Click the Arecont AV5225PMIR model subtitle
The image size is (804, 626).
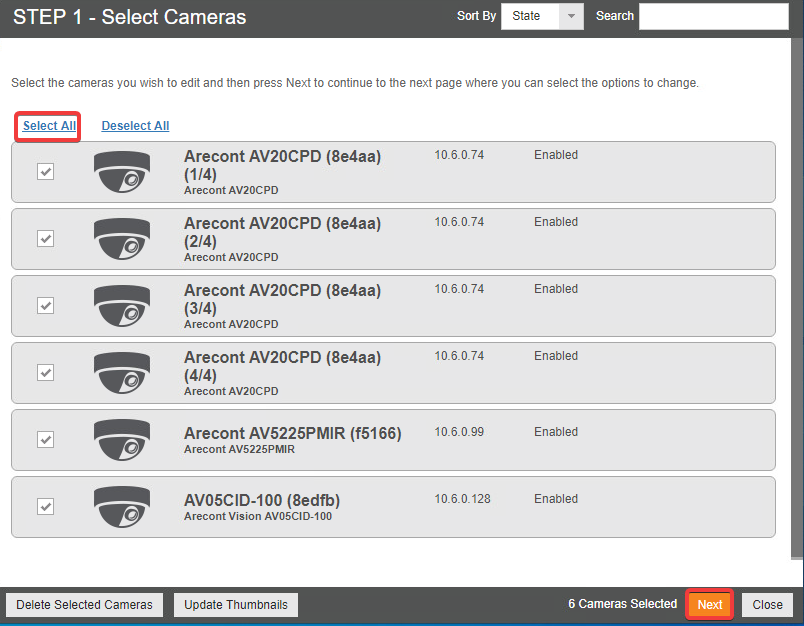(239, 449)
